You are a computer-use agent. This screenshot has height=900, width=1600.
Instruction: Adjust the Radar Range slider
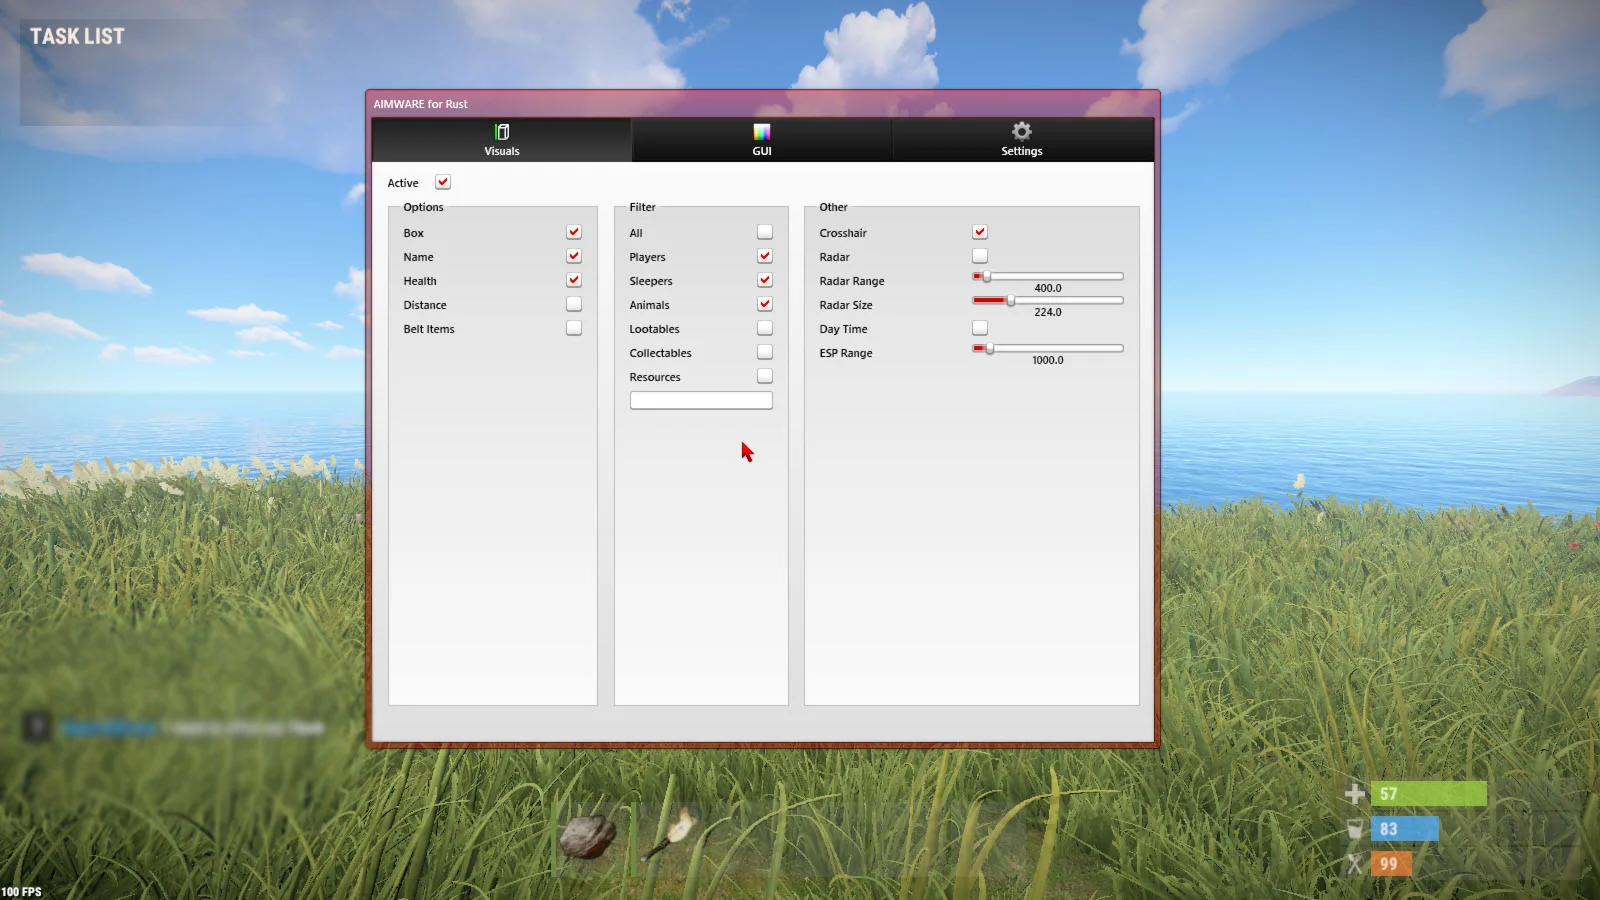tap(1048, 276)
